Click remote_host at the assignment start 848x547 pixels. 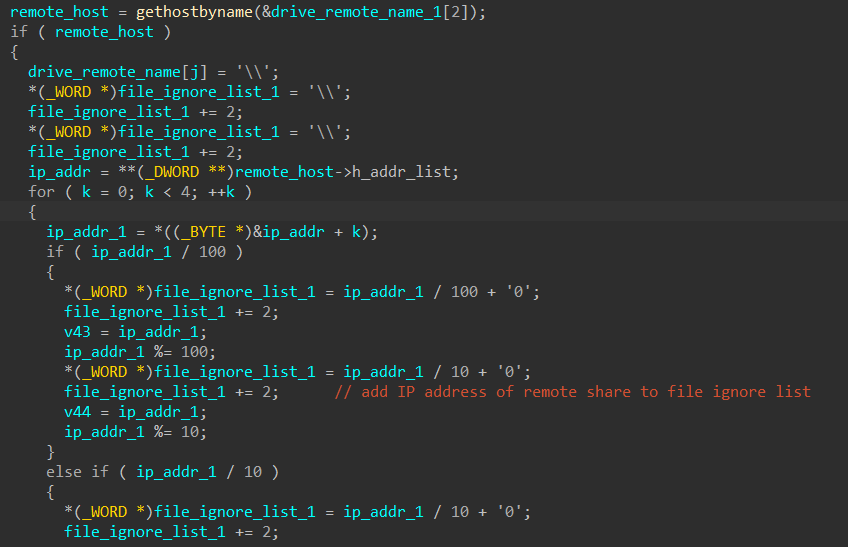tap(59, 12)
